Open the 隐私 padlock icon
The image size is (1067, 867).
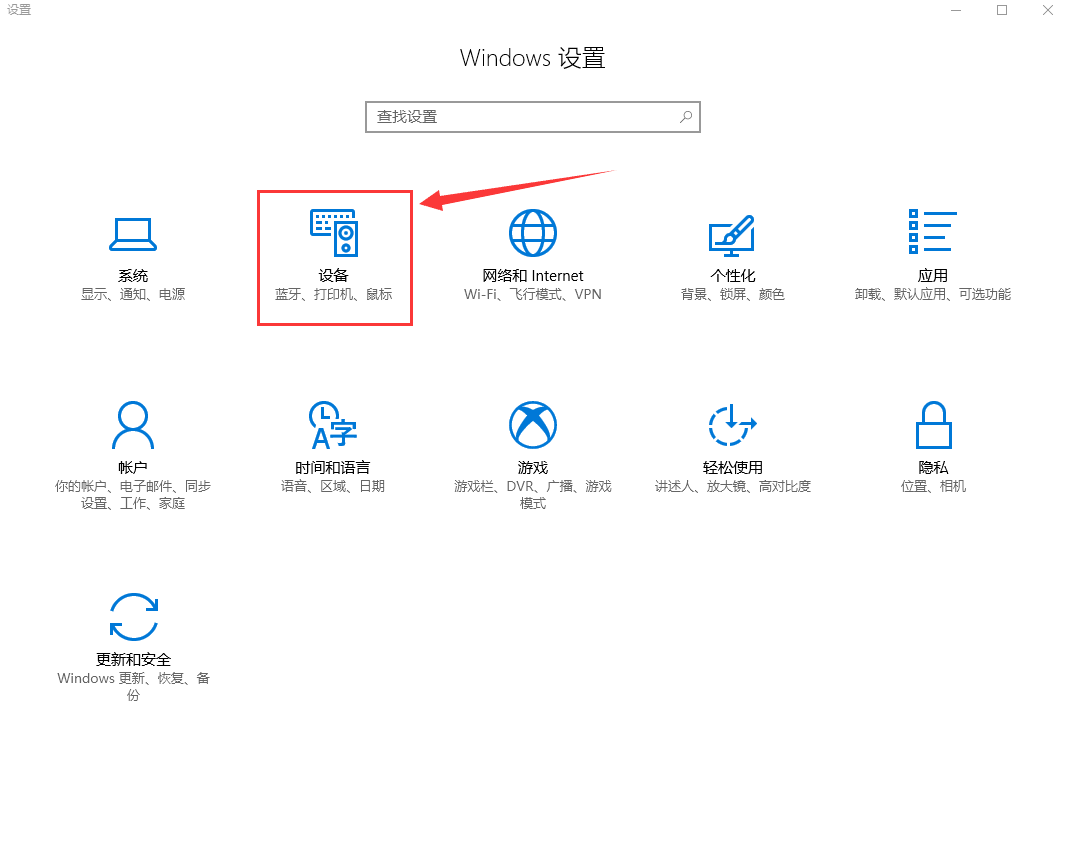click(933, 425)
